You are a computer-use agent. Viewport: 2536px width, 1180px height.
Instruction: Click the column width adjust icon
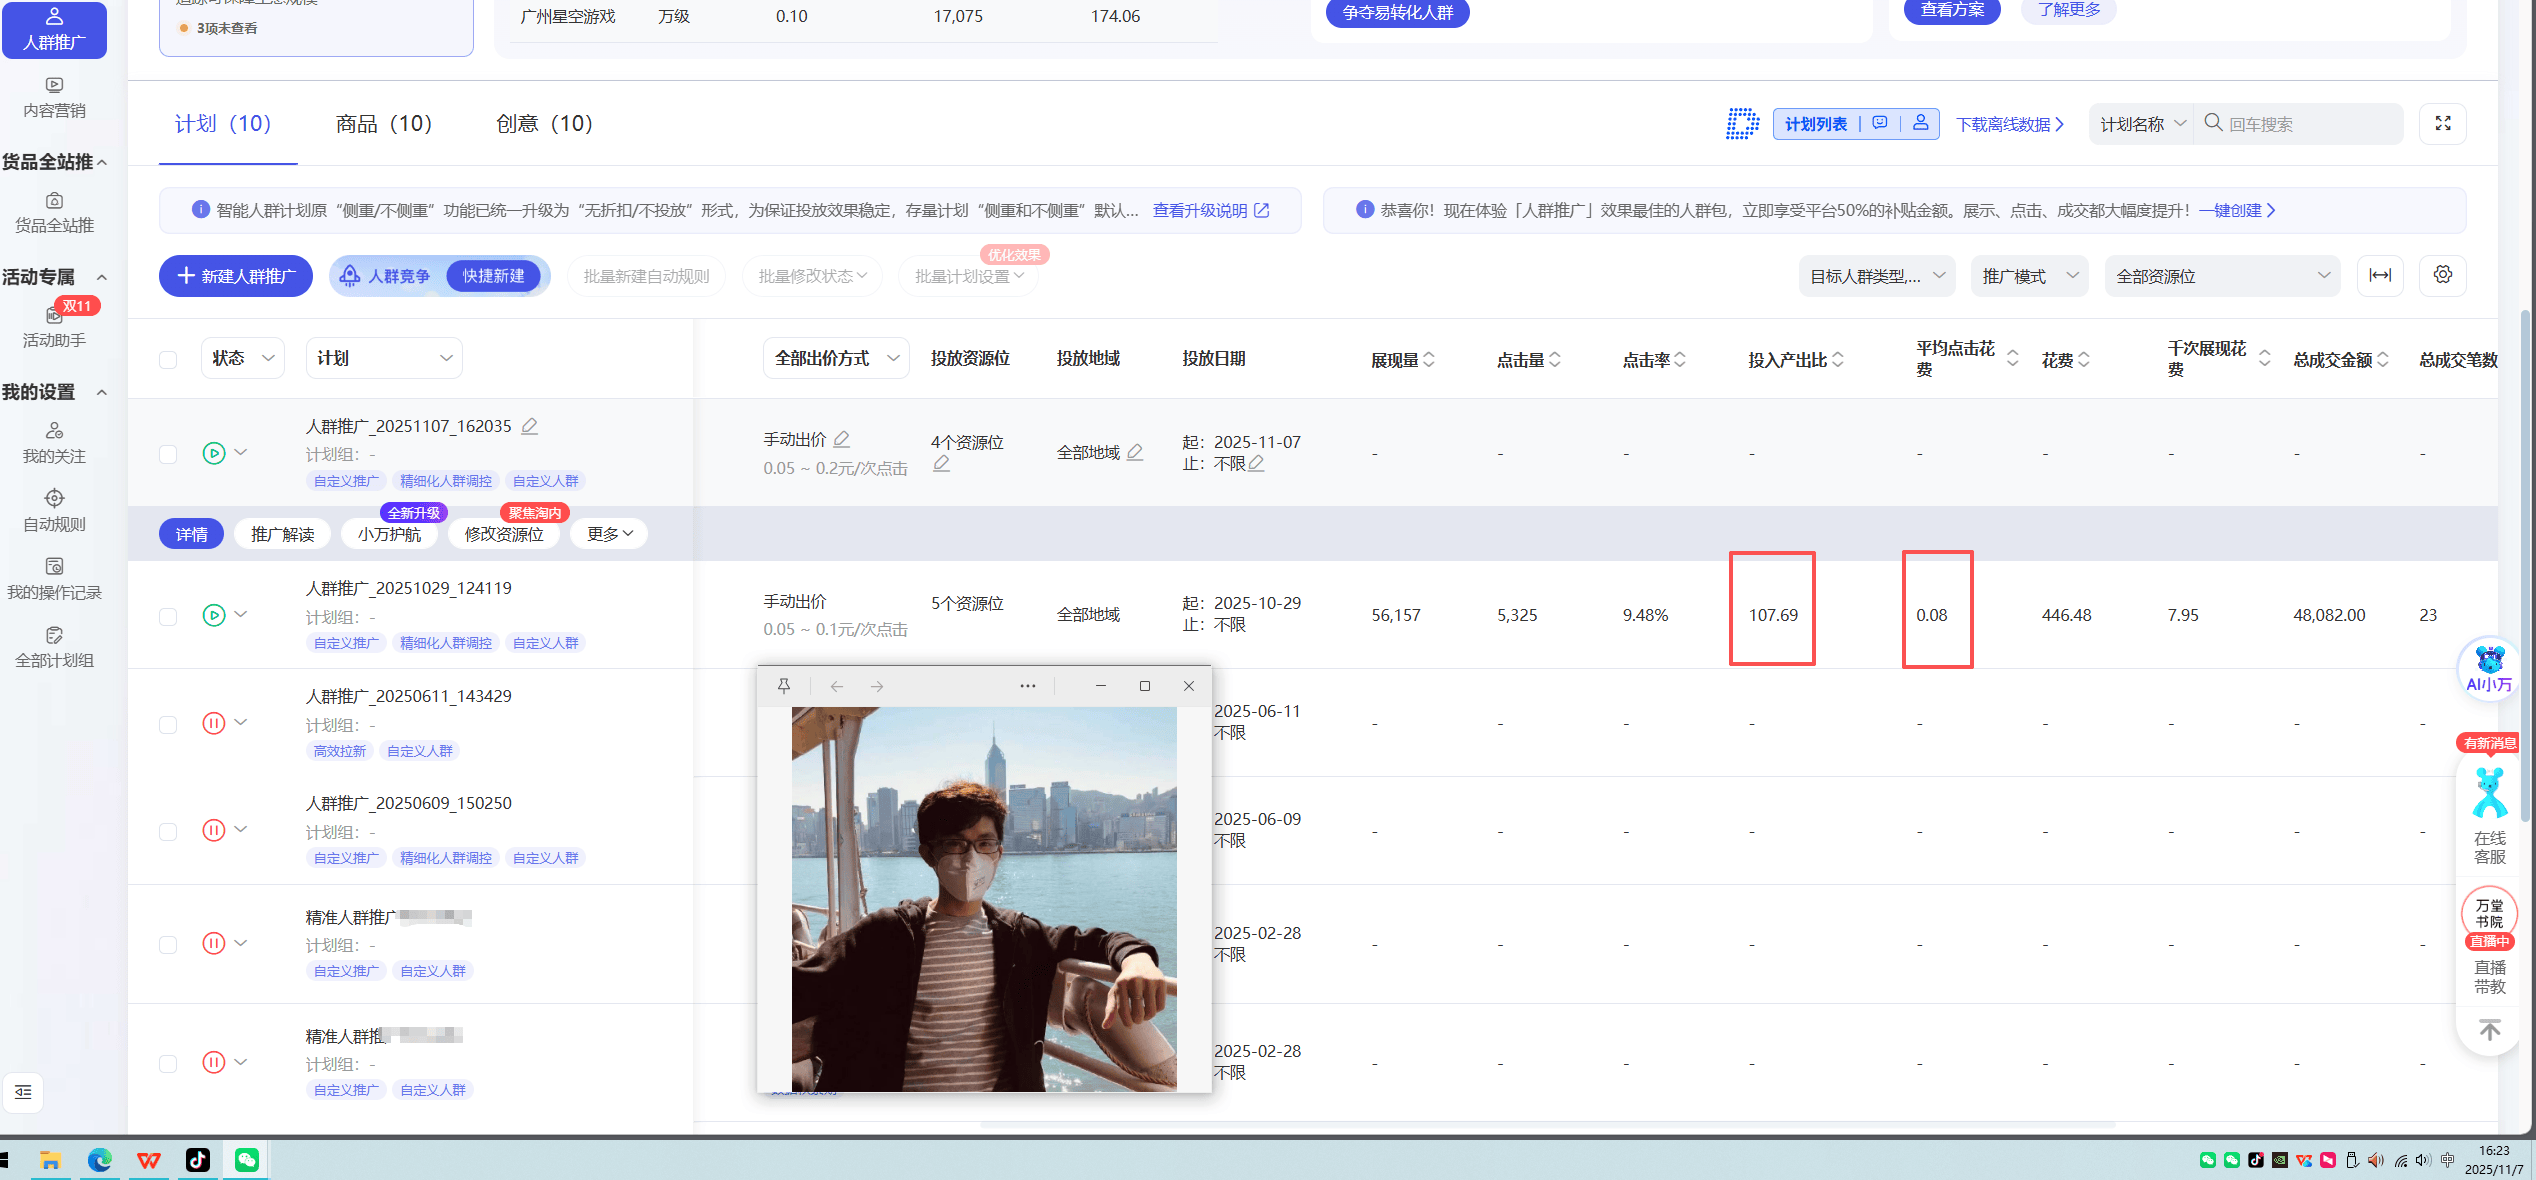point(2380,275)
